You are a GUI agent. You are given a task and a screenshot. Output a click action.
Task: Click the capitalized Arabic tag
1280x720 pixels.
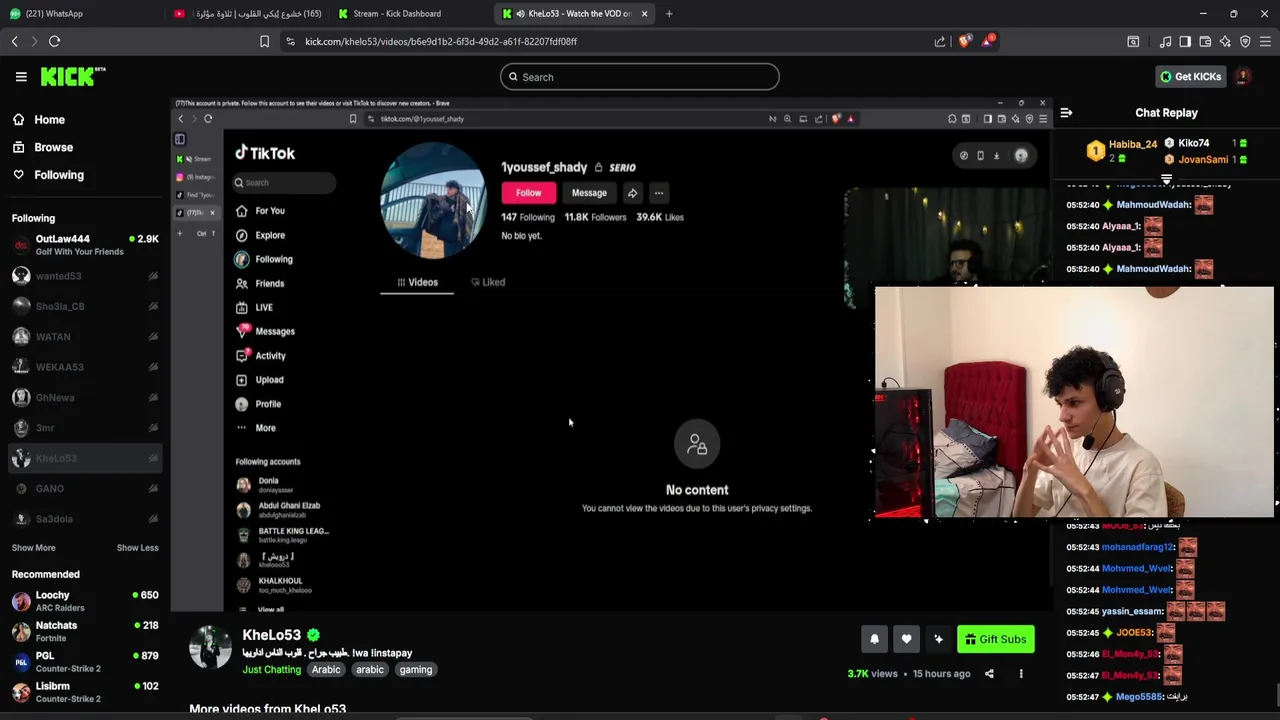coord(326,670)
